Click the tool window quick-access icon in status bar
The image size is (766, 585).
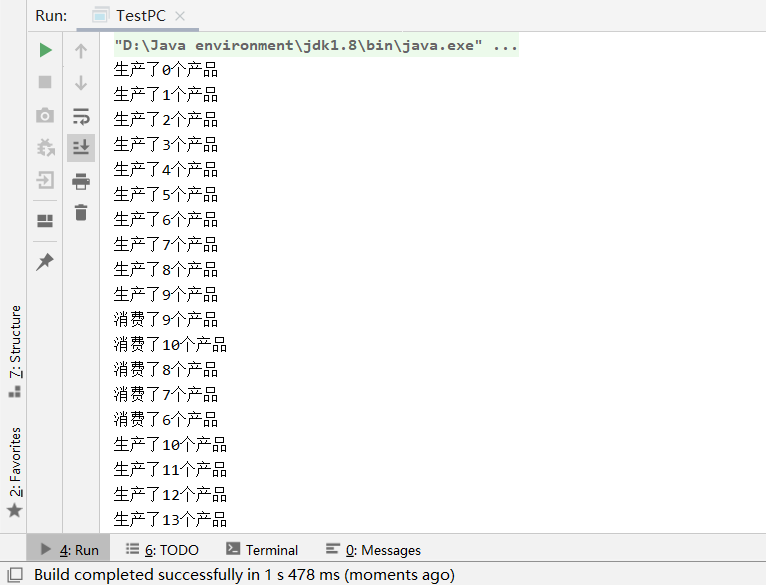point(15,575)
